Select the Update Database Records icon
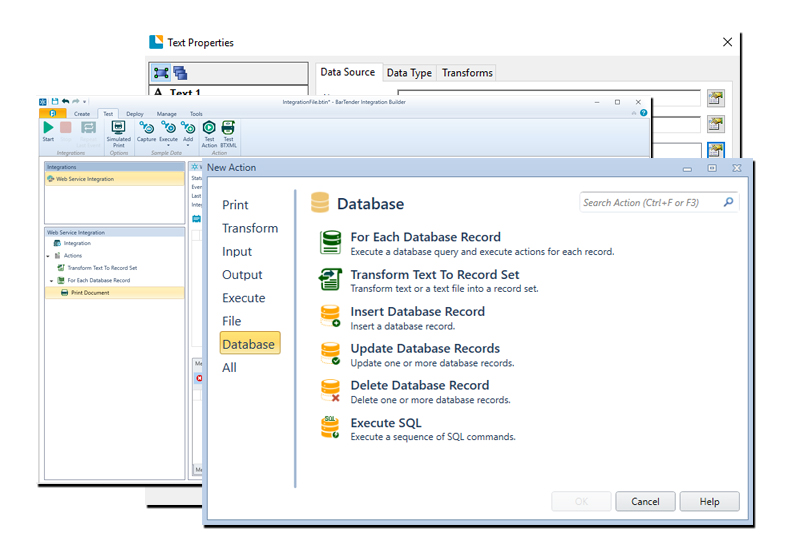Screen dimensions: 800x552 pos(330,353)
